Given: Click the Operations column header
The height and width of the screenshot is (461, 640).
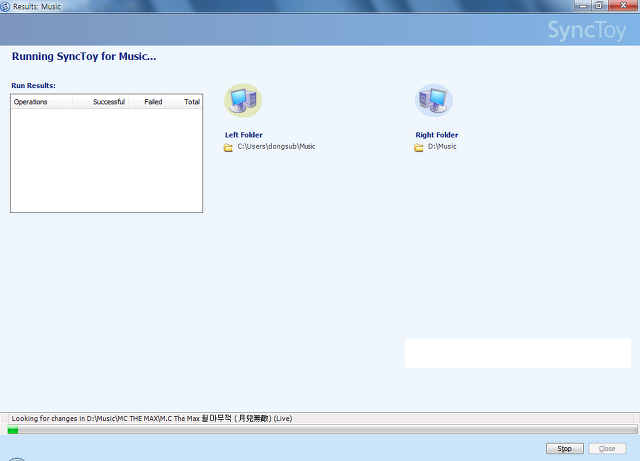Looking at the screenshot, I should click(x=31, y=102).
